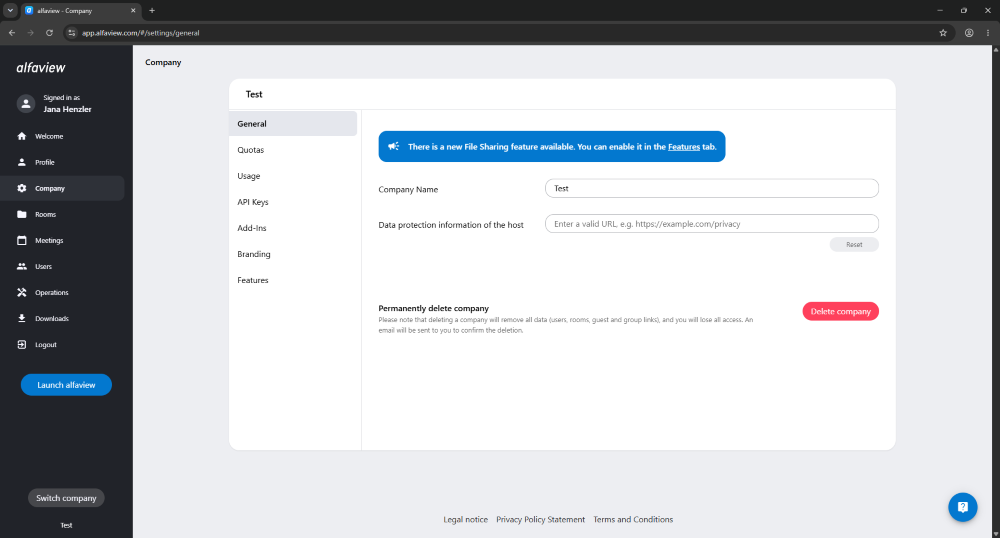Click the Test company title header
Image resolution: width=1000 pixels, height=538 pixels.
point(254,94)
